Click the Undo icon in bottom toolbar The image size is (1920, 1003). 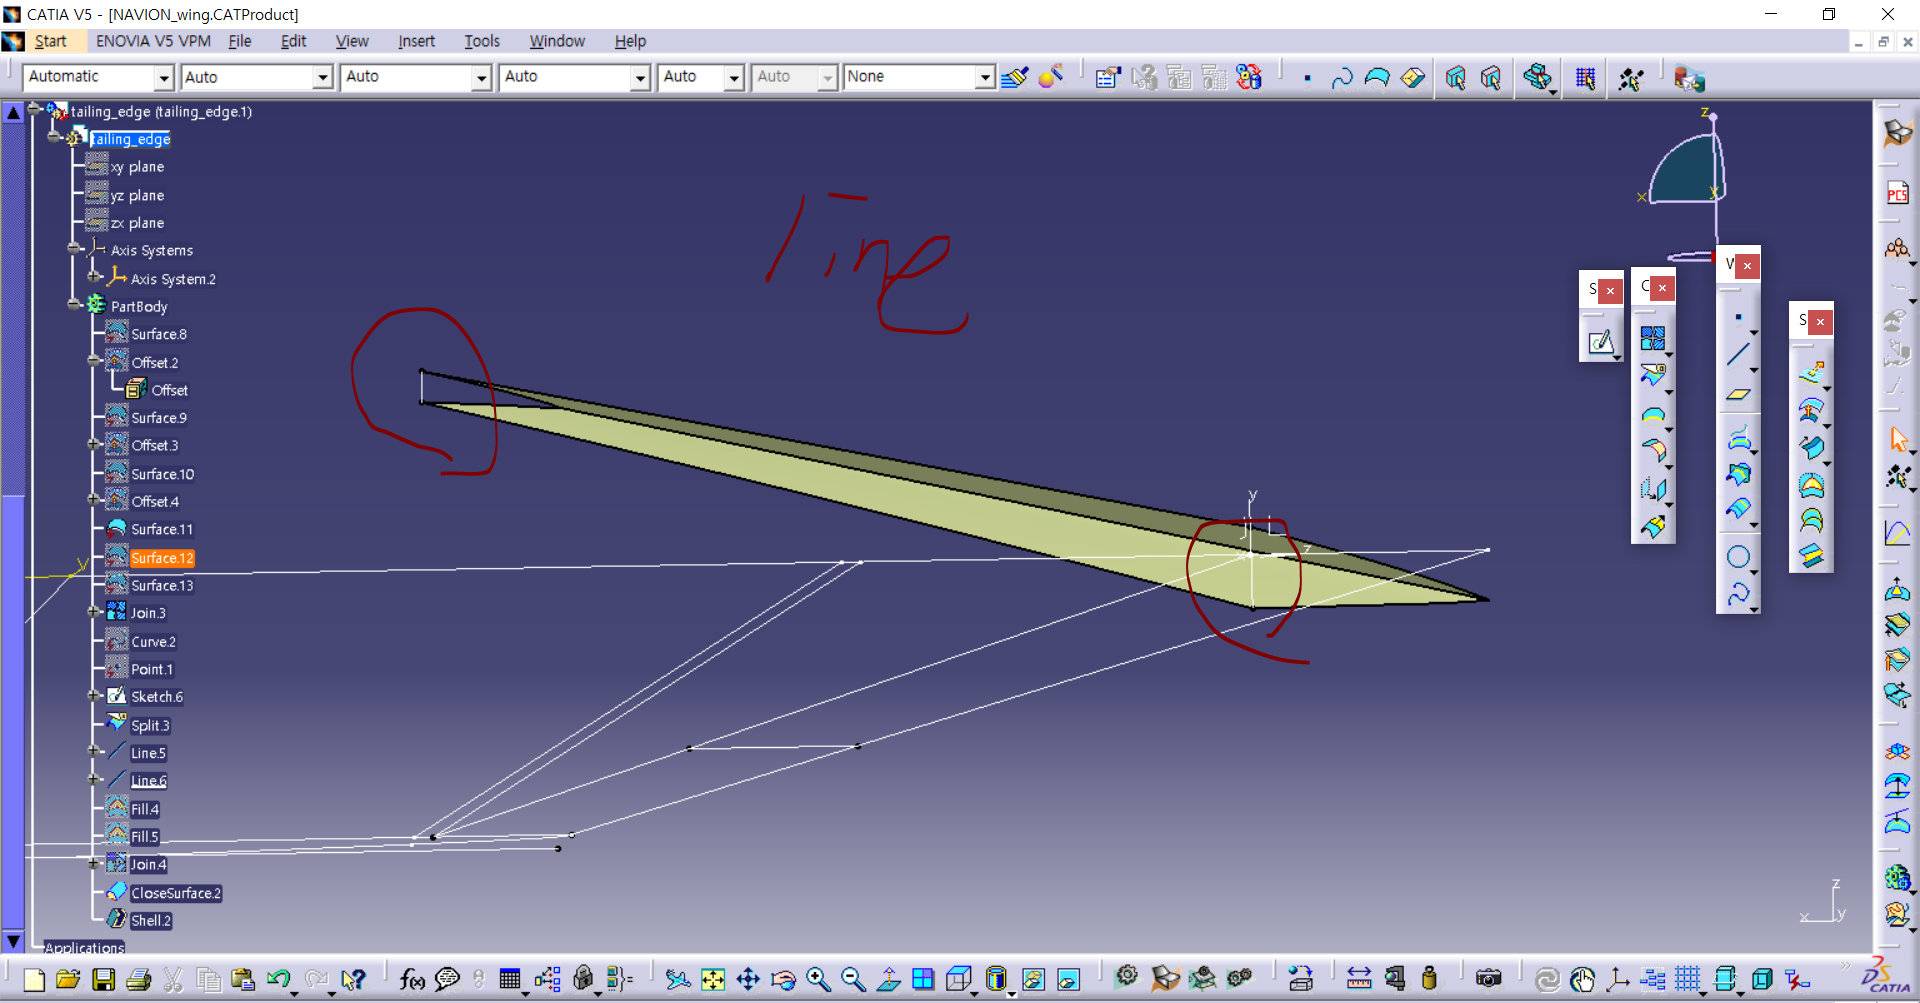pos(279,979)
